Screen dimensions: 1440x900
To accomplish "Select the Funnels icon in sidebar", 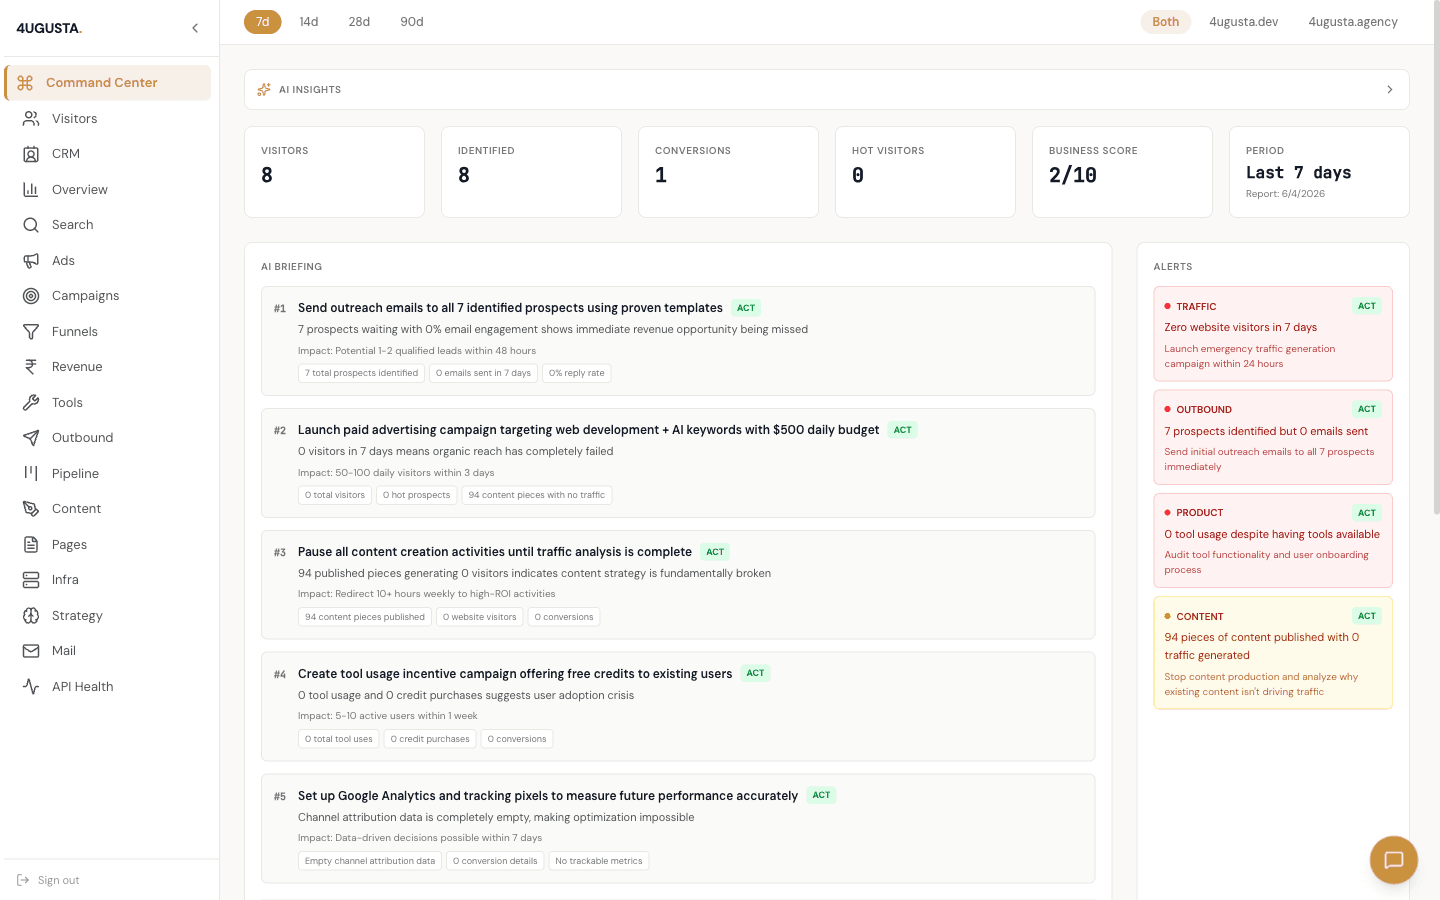I will (x=31, y=331).
